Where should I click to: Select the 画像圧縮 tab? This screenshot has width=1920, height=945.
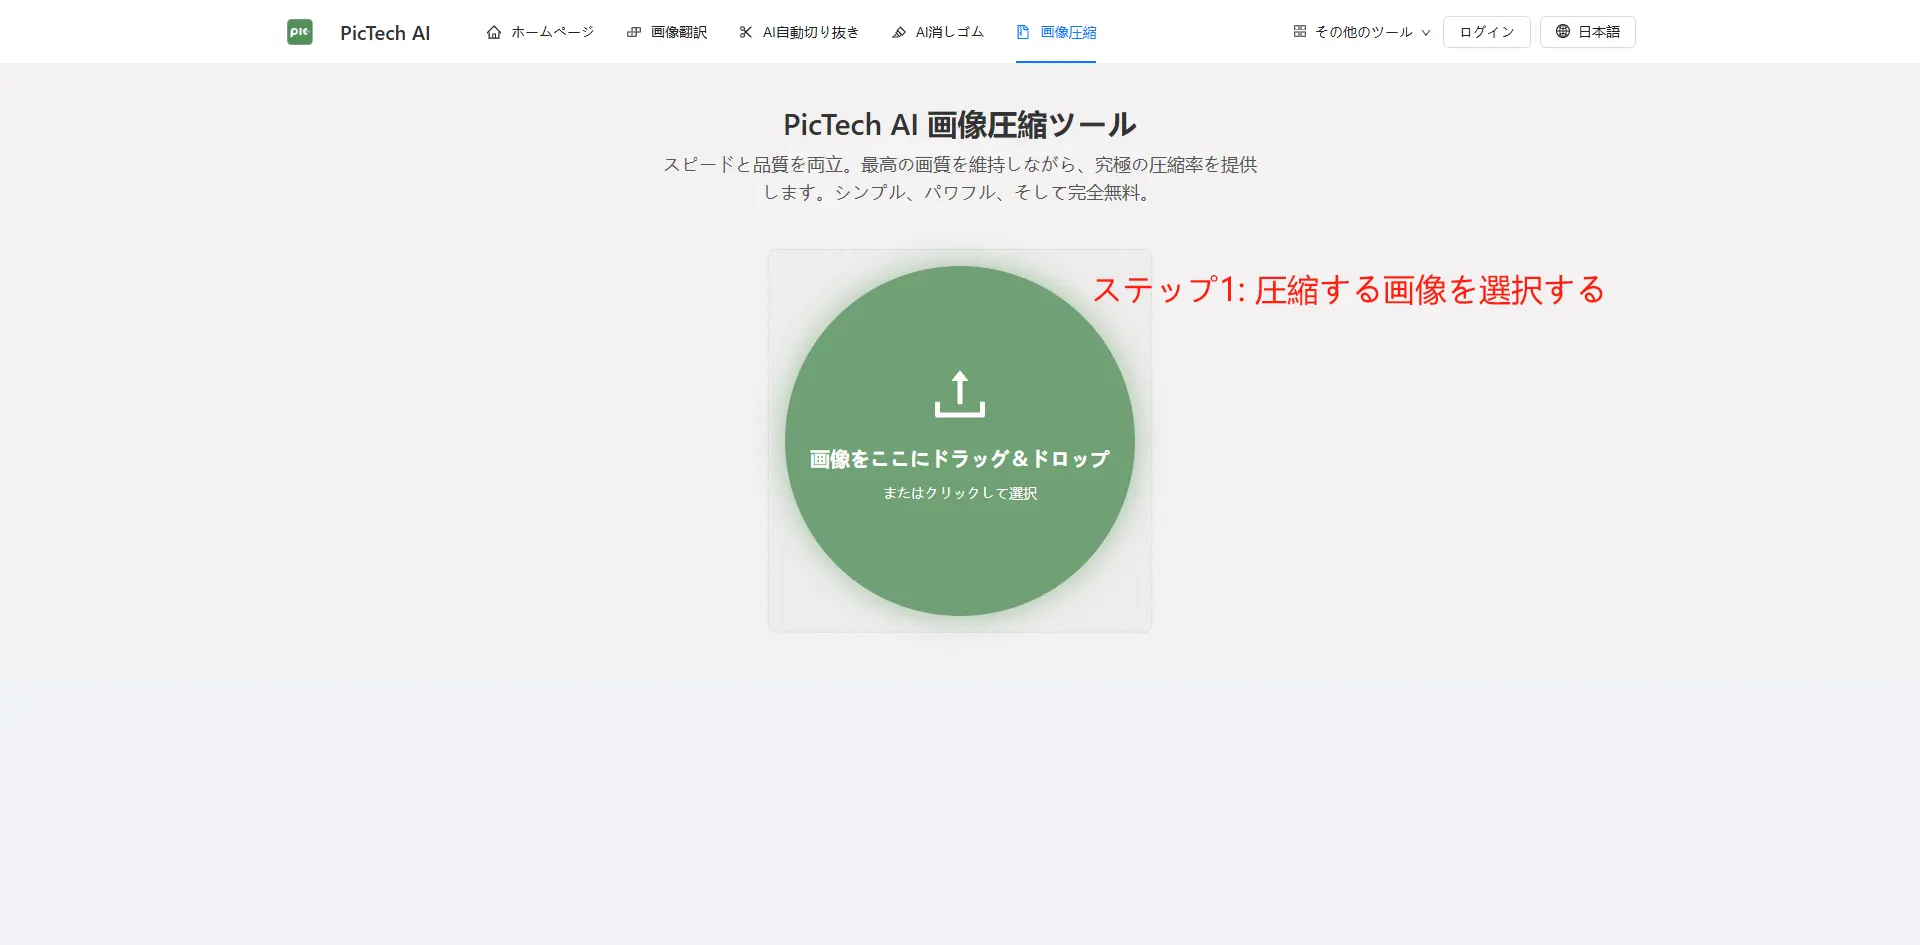click(x=1056, y=32)
